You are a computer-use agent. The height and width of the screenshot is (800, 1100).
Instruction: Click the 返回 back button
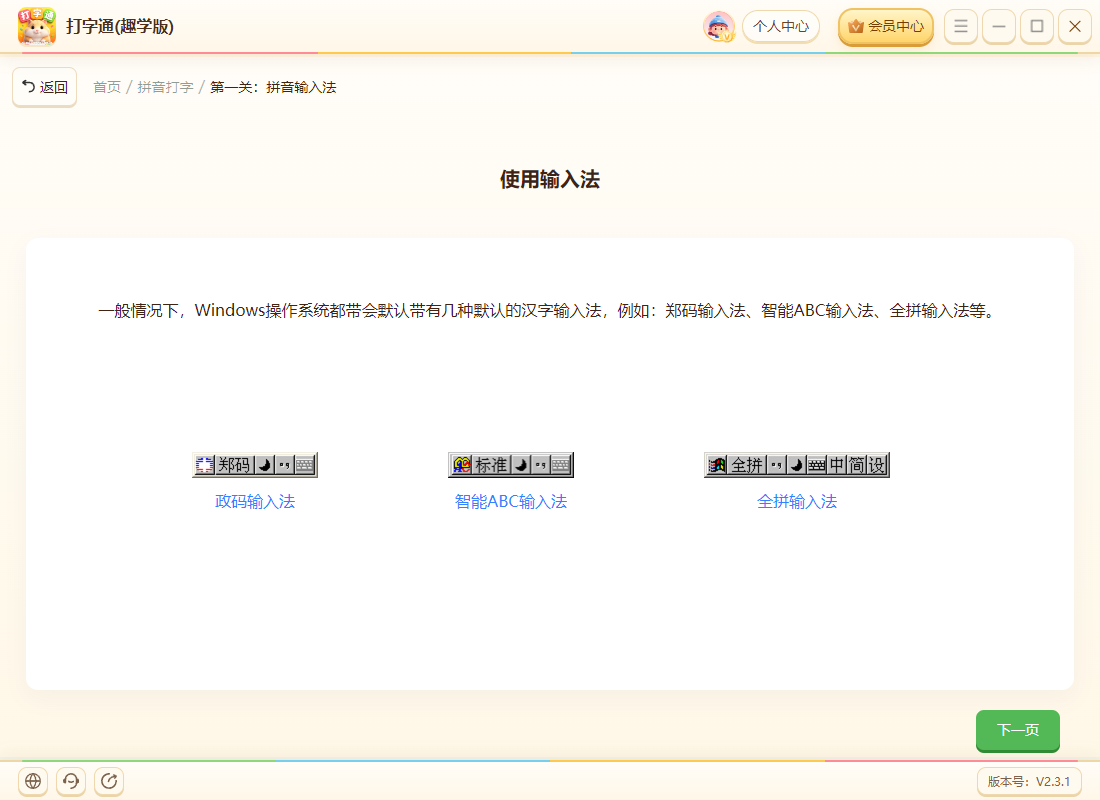coord(44,87)
